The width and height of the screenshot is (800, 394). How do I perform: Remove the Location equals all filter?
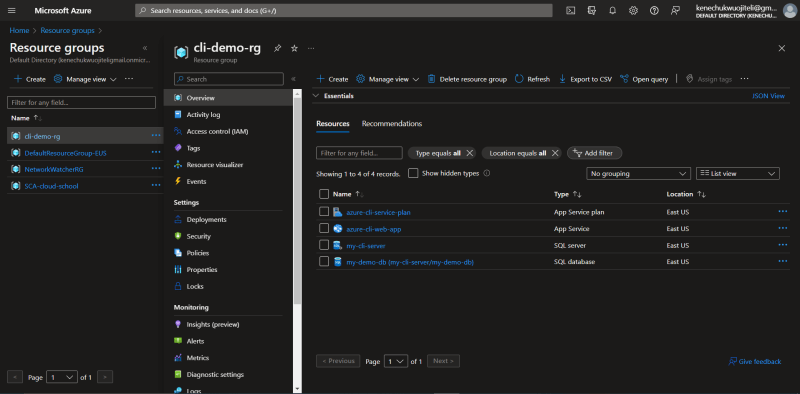click(556, 153)
